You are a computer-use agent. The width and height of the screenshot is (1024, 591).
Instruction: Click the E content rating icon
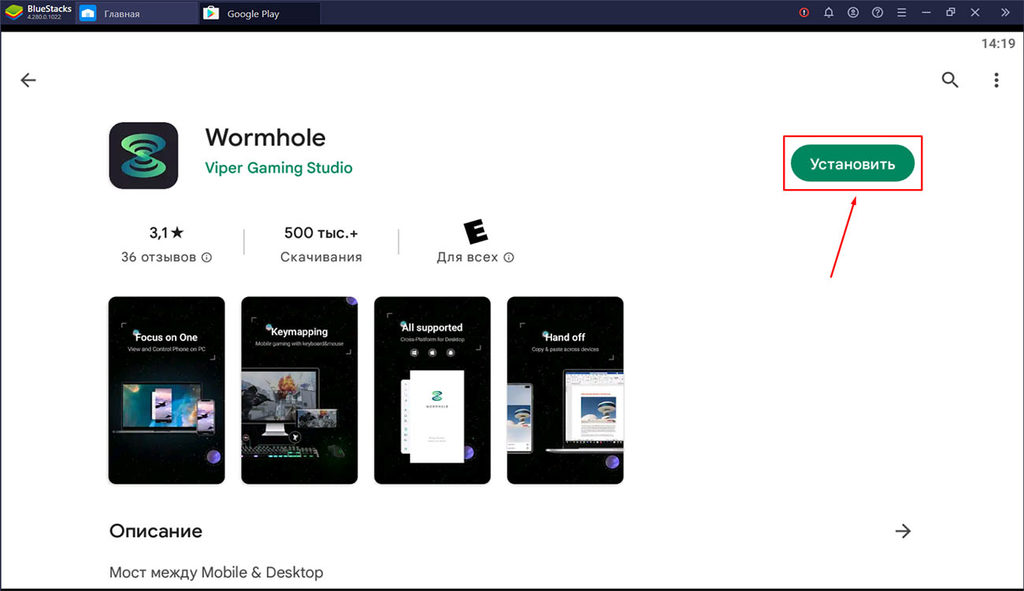point(475,231)
